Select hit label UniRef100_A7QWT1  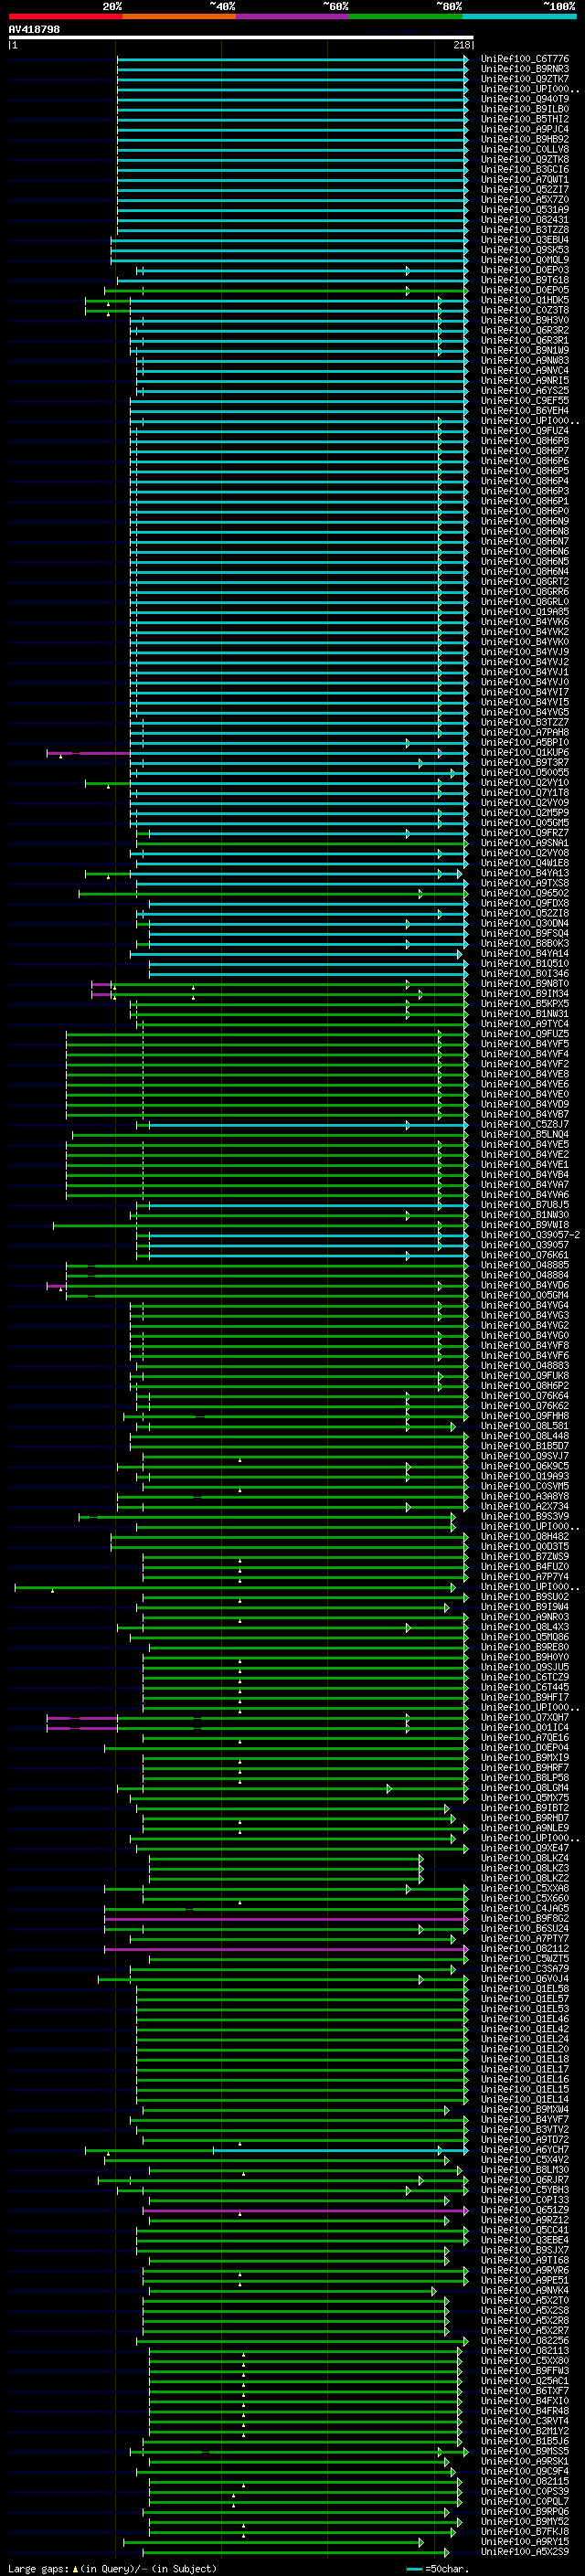524,179
